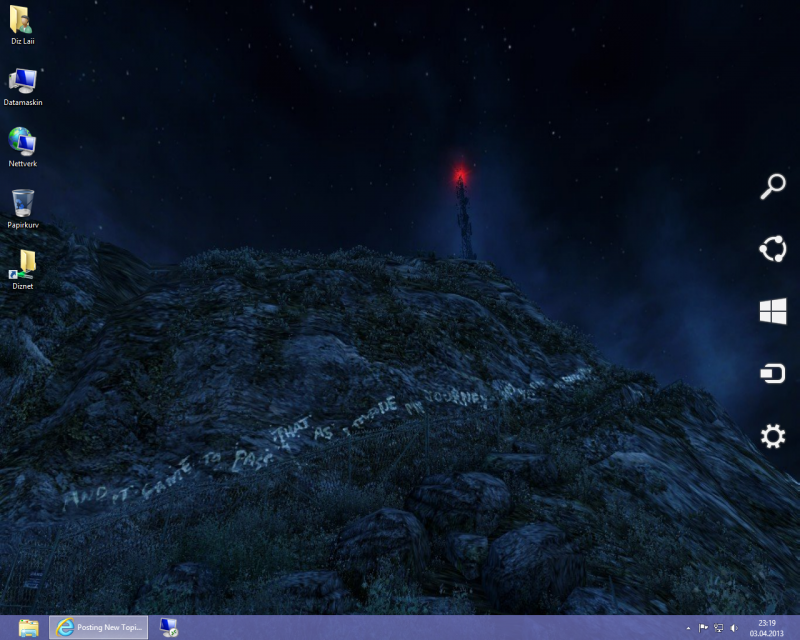Open the volume speaker control
800x640 pixels.
click(x=734, y=628)
